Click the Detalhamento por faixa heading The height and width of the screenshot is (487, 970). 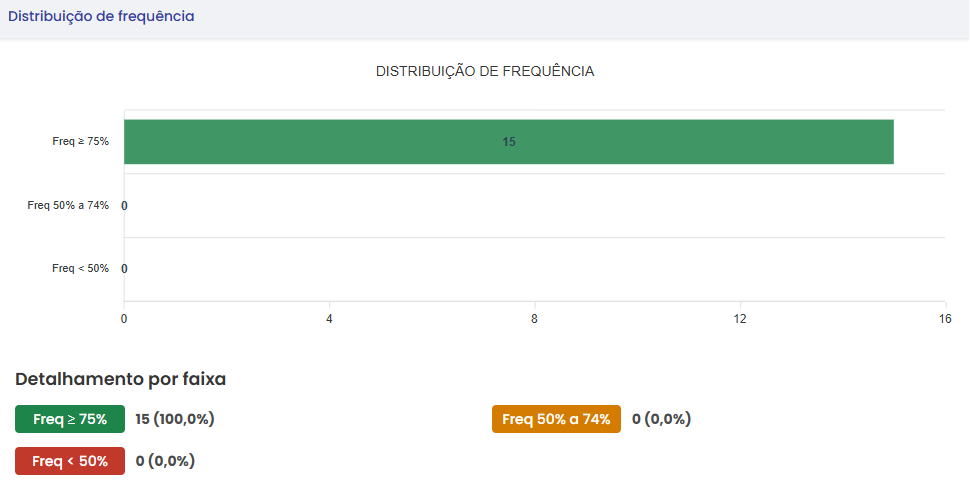click(x=121, y=379)
